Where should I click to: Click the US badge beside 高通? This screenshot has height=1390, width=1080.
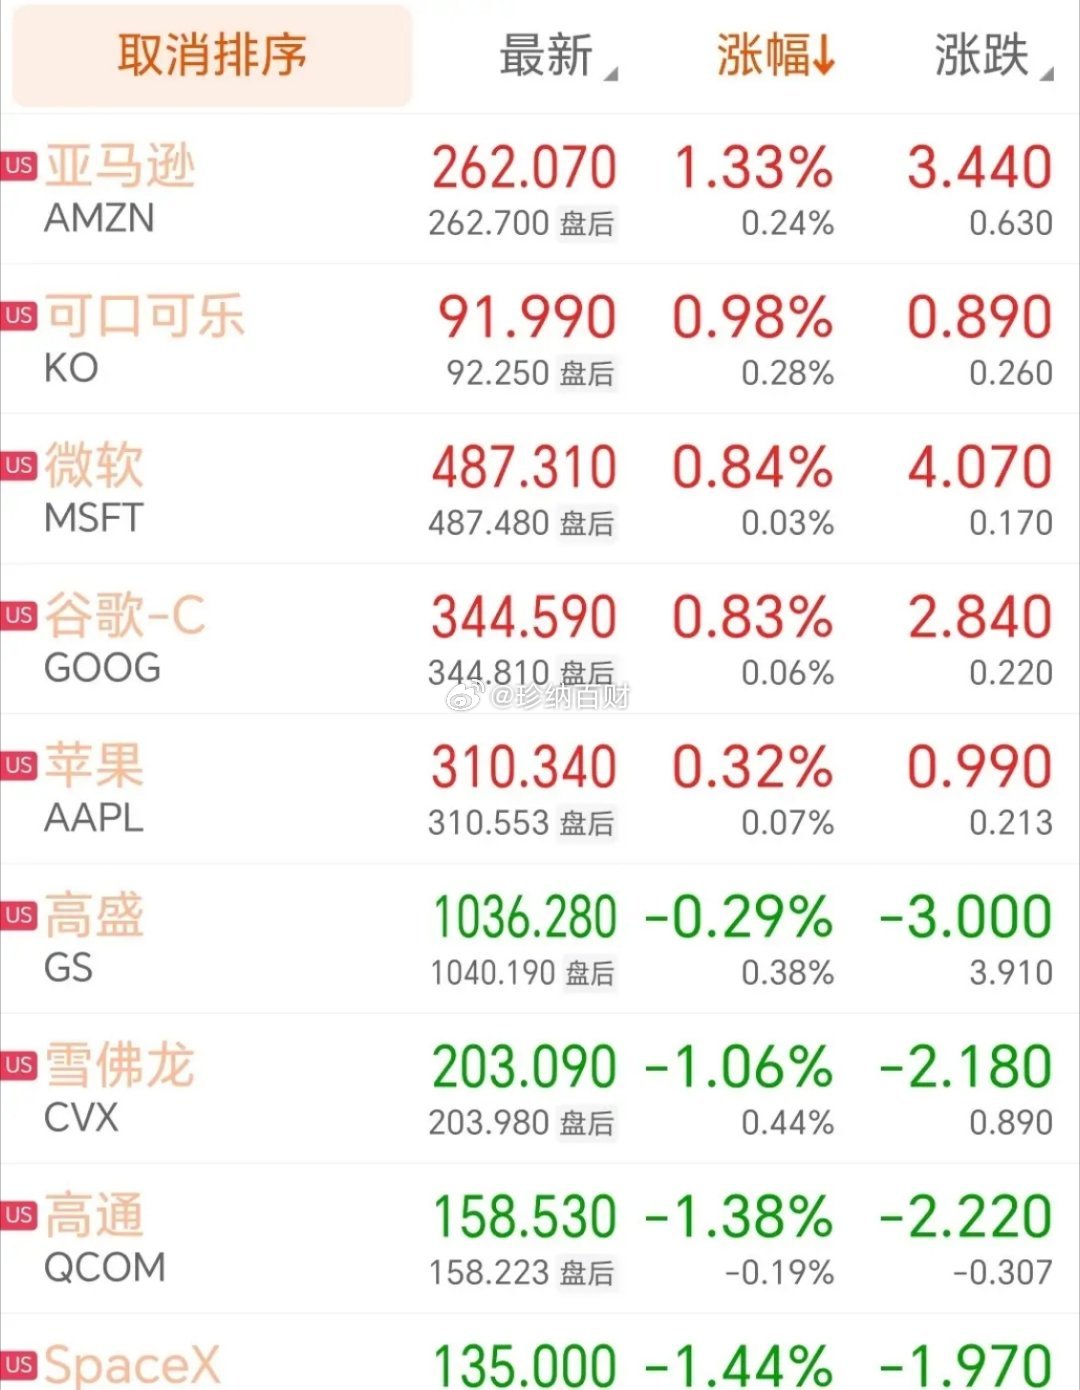pos(19,1215)
